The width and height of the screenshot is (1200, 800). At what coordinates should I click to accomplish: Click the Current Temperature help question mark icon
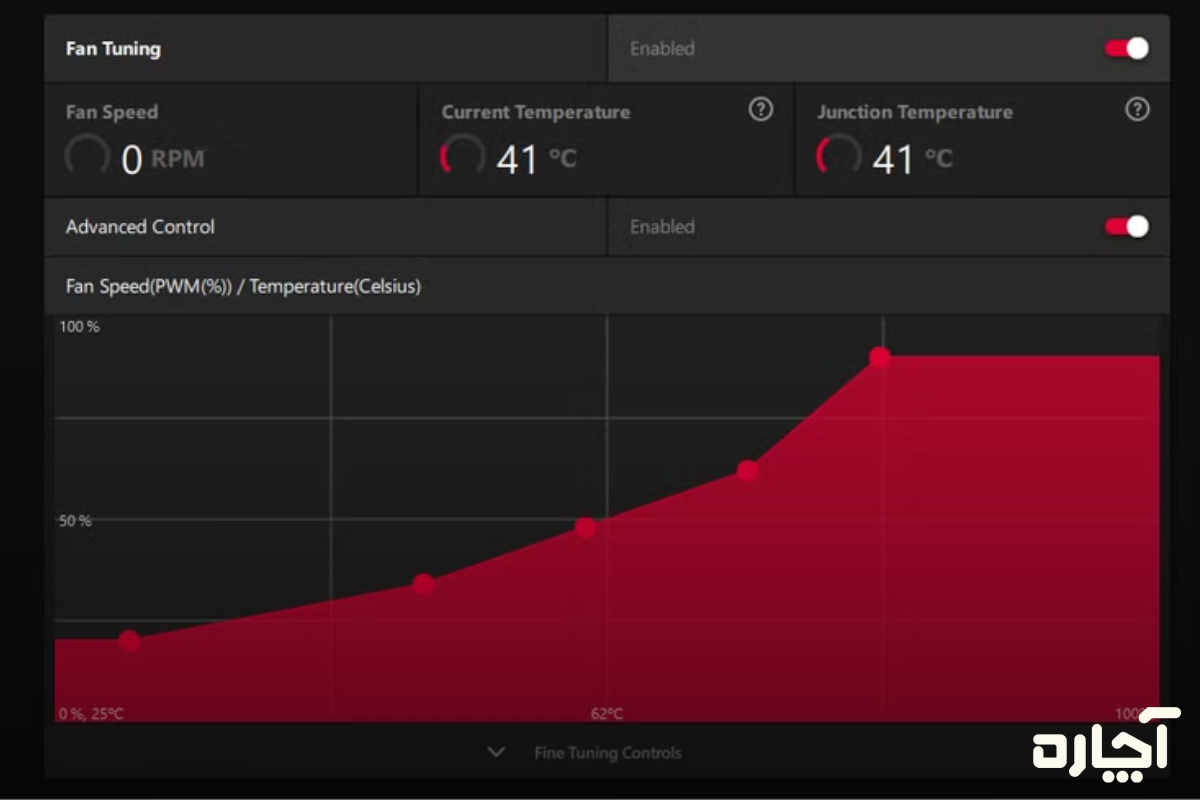click(761, 110)
